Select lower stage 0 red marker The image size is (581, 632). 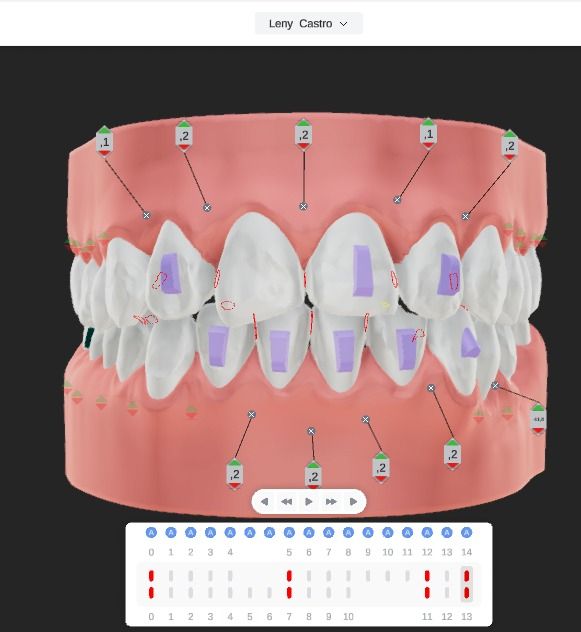(151, 593)
